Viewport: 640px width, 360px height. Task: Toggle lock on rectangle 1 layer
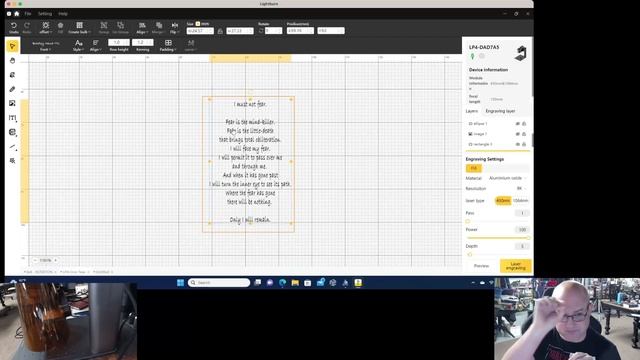[x=524, y=144]
